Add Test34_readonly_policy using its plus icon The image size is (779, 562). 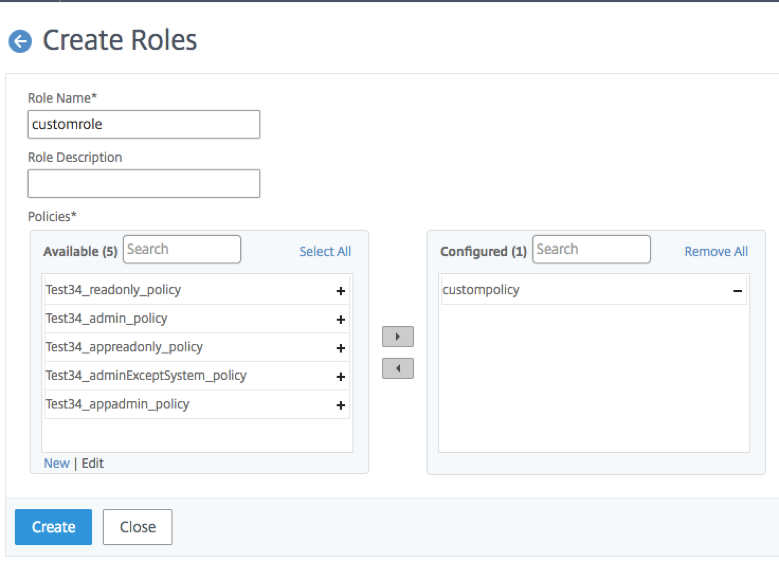pos(340,291)
